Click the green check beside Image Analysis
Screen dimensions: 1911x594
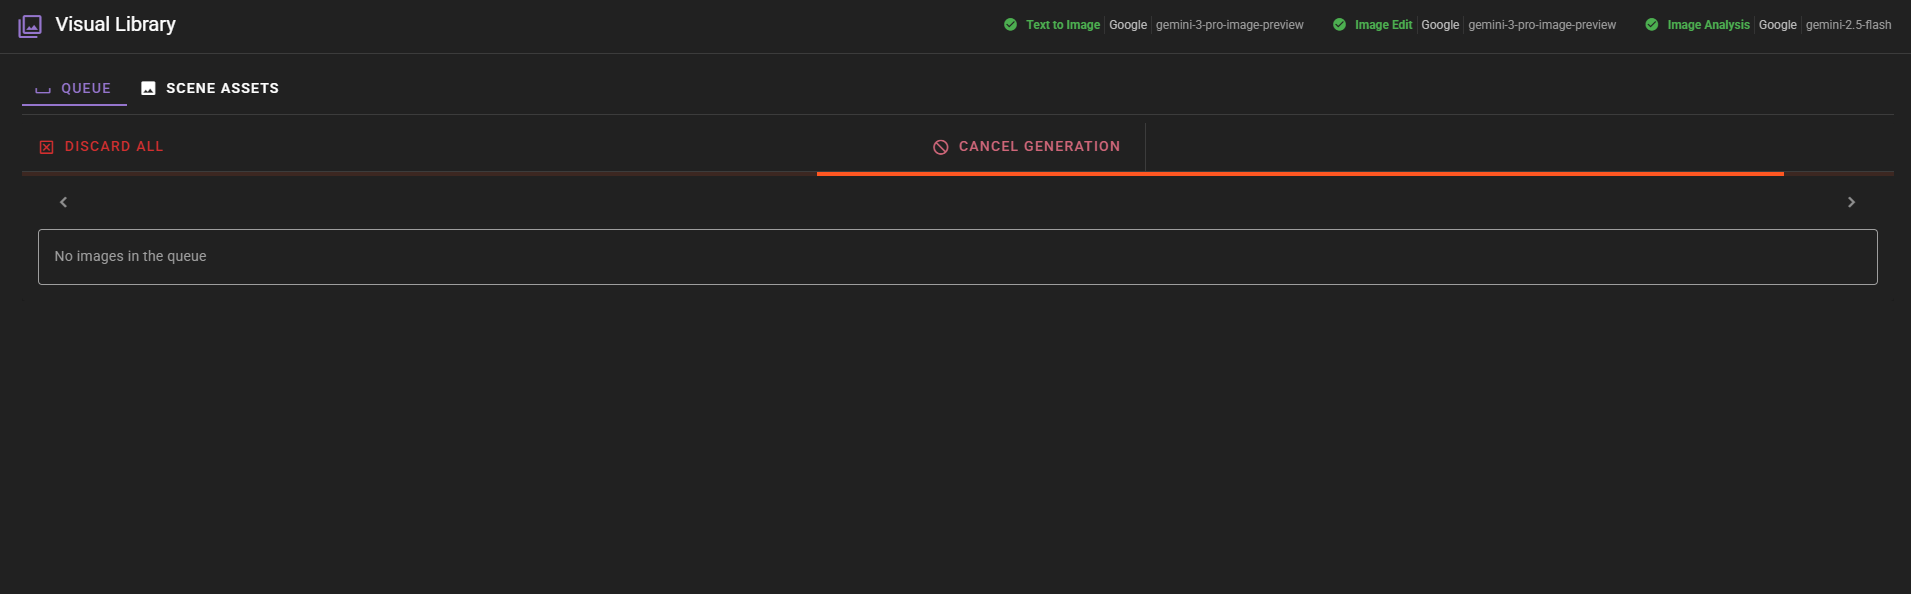pos(1651,25)
